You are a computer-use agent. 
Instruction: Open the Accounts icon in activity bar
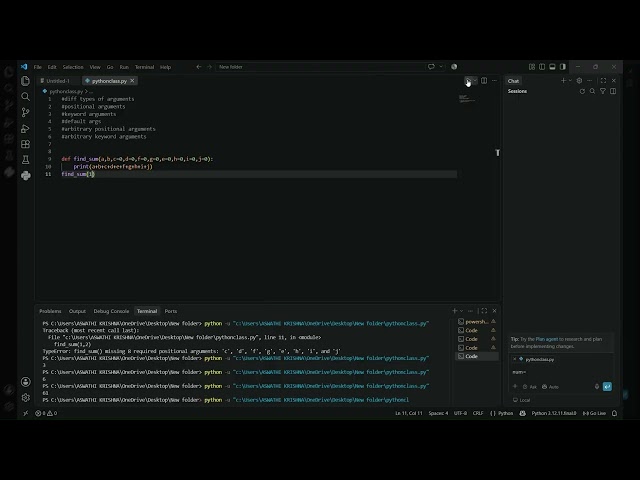click(25, 382)
